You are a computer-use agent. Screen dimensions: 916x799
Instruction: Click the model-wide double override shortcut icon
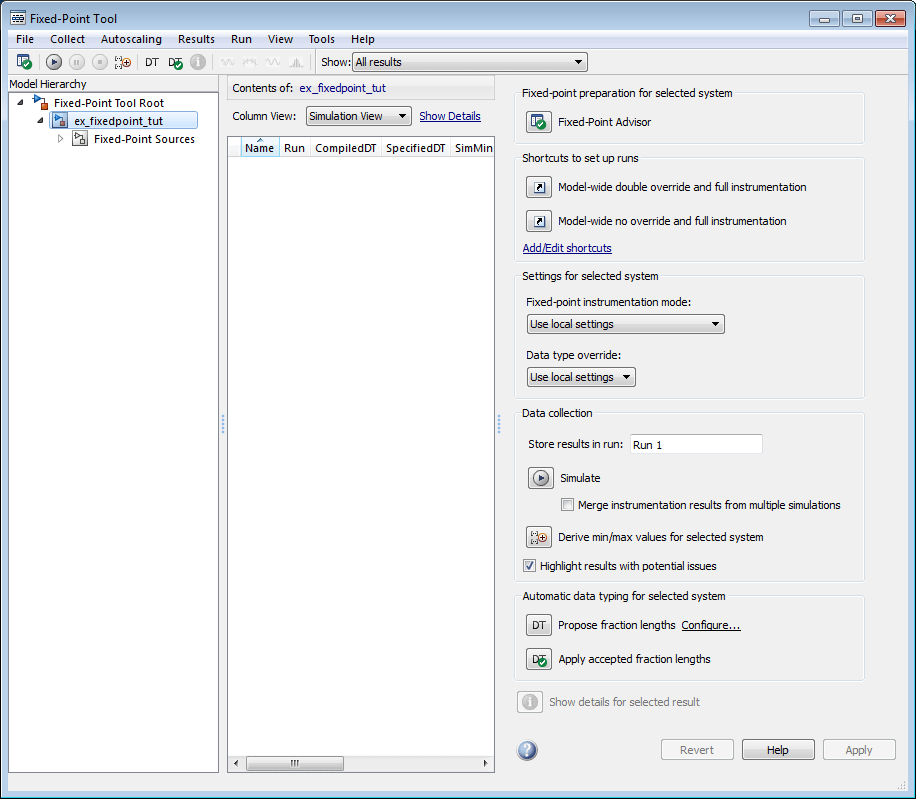pyautogui.click(x=539, y=187)
